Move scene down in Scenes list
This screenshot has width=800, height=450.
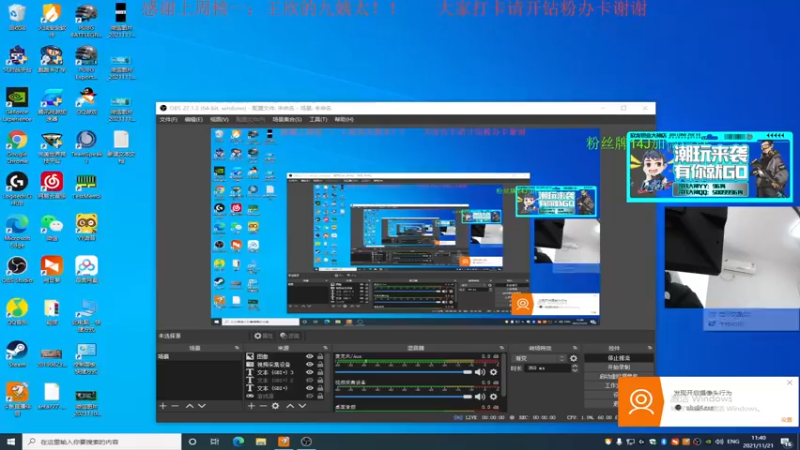tap(202, 406)
